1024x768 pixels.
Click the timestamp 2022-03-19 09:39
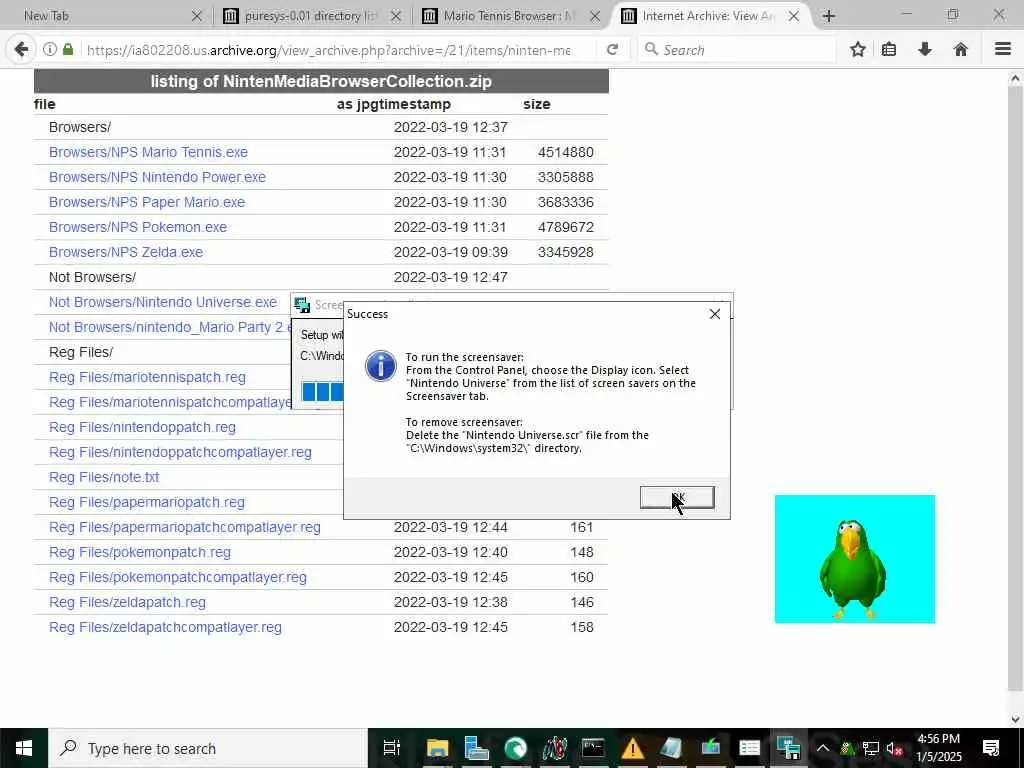coord(451,252)
